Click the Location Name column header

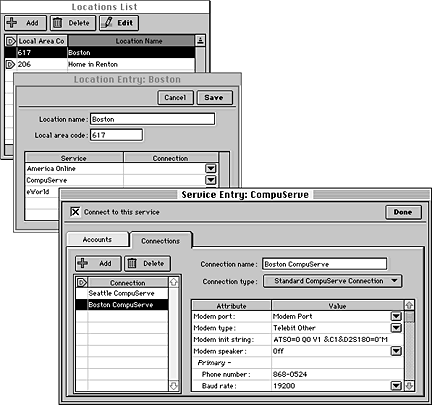(x=131, y=41)
